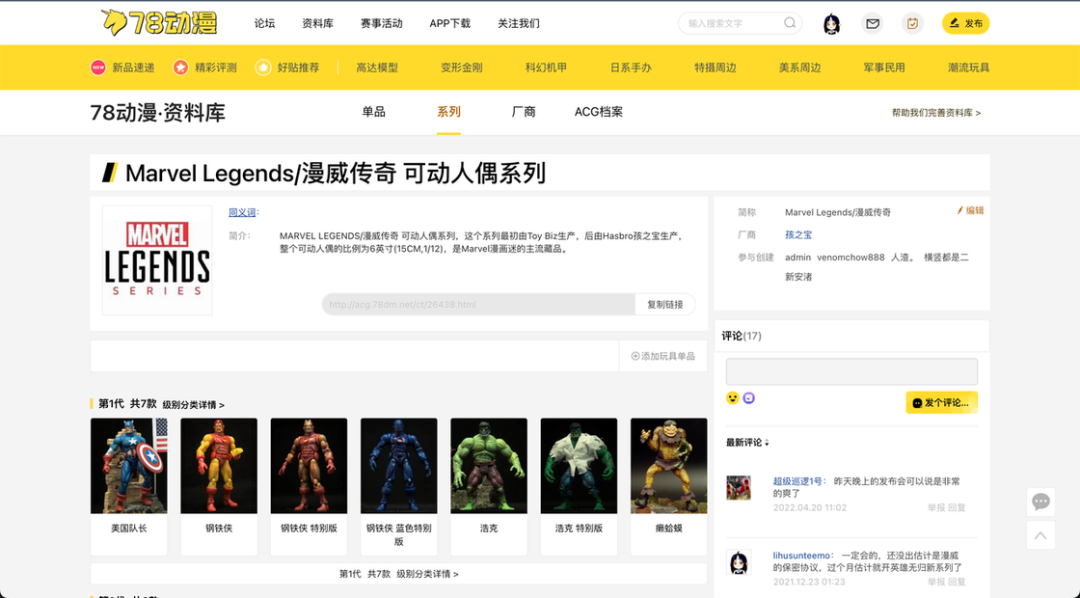Click the 同义词 link

coord(242,212)
